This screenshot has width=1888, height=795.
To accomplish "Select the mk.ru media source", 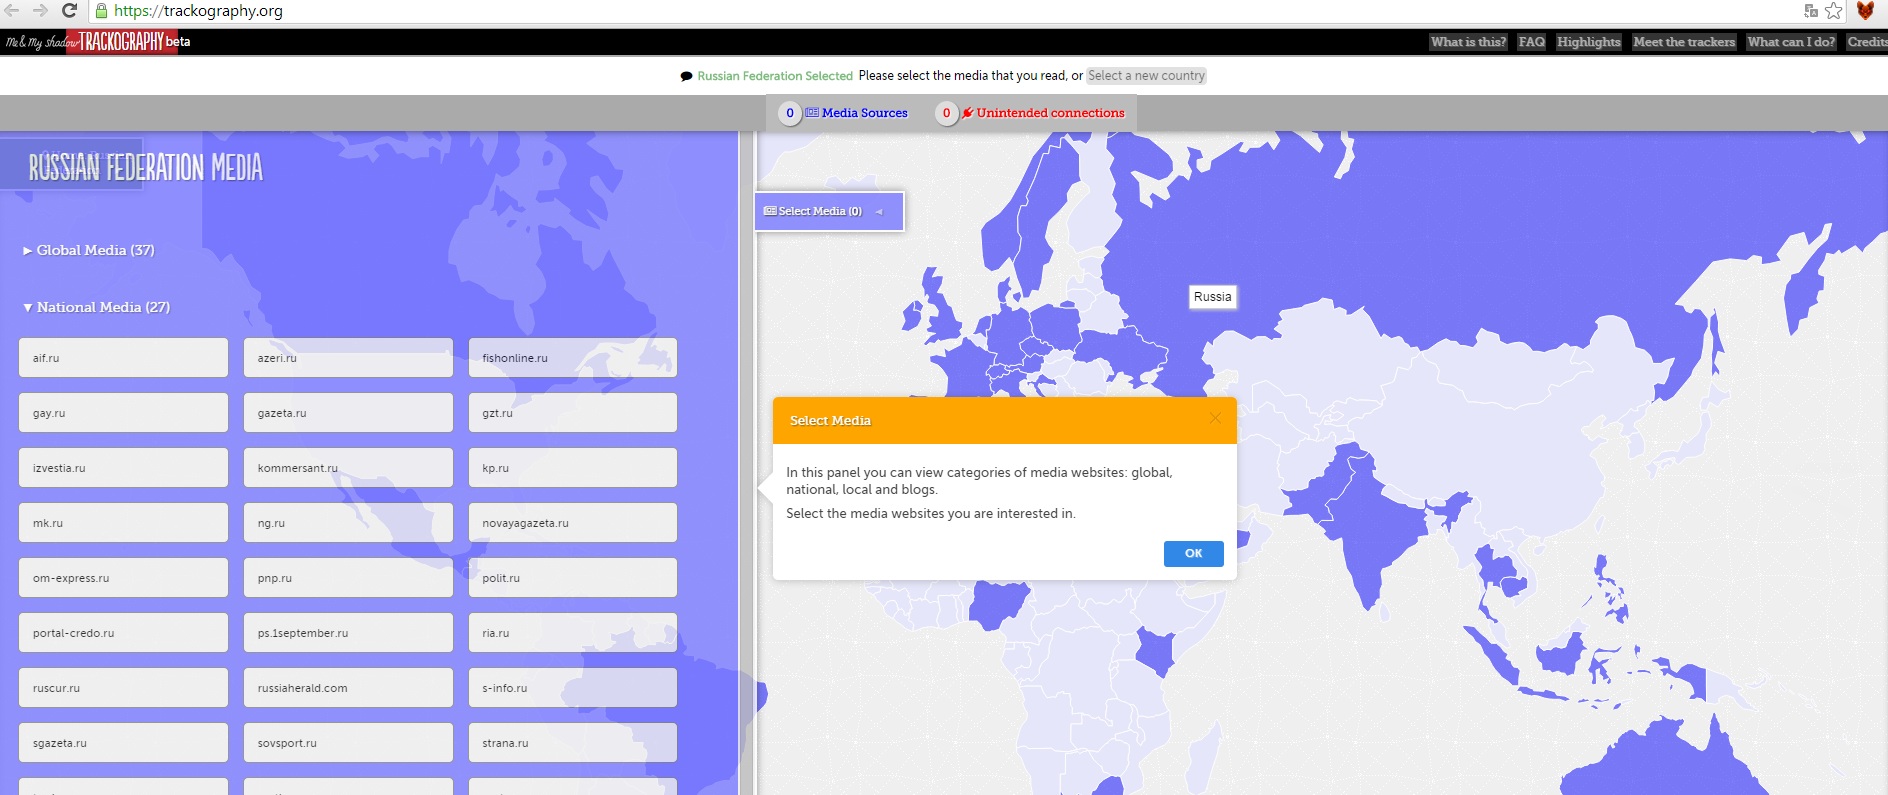I will click(x=123, y=523).
